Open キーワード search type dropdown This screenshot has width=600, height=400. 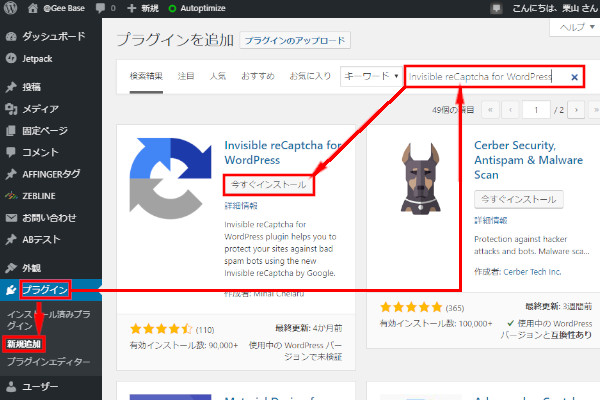click(x=370, y=76)
